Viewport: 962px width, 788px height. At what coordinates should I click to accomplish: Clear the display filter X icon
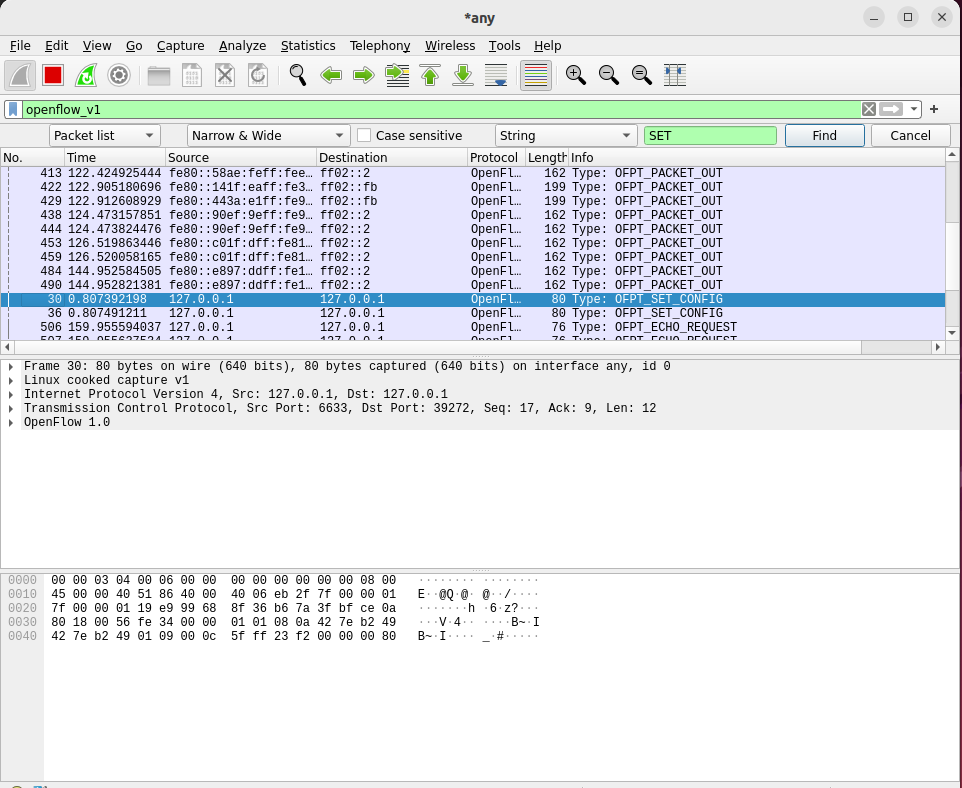[869, 109]
